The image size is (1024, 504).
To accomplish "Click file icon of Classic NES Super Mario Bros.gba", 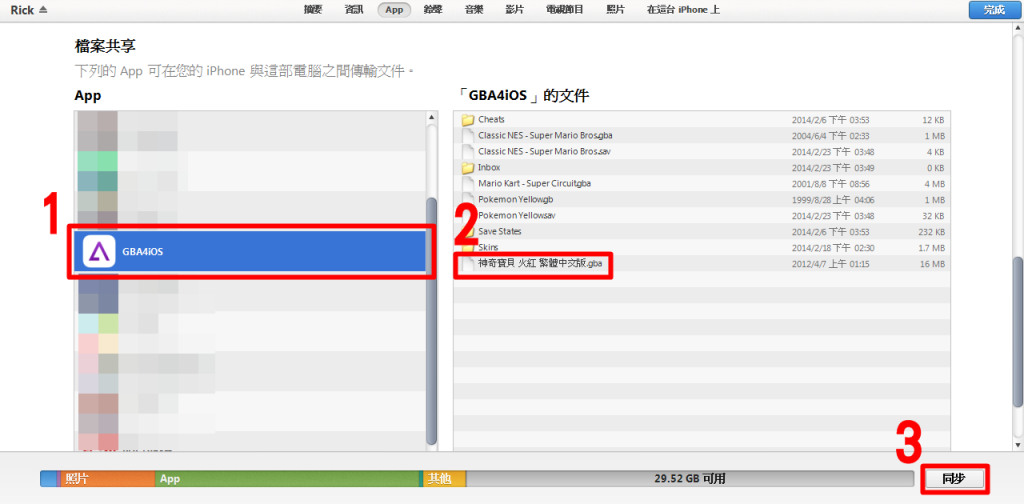I will pyautogui.click(x=467, y=136).
